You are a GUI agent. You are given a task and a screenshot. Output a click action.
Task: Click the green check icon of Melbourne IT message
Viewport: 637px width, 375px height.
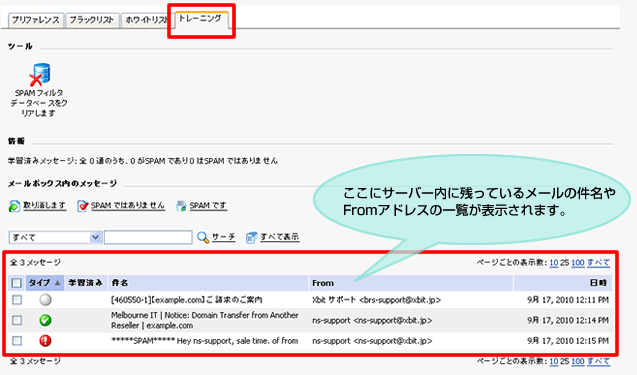[46, 320]
